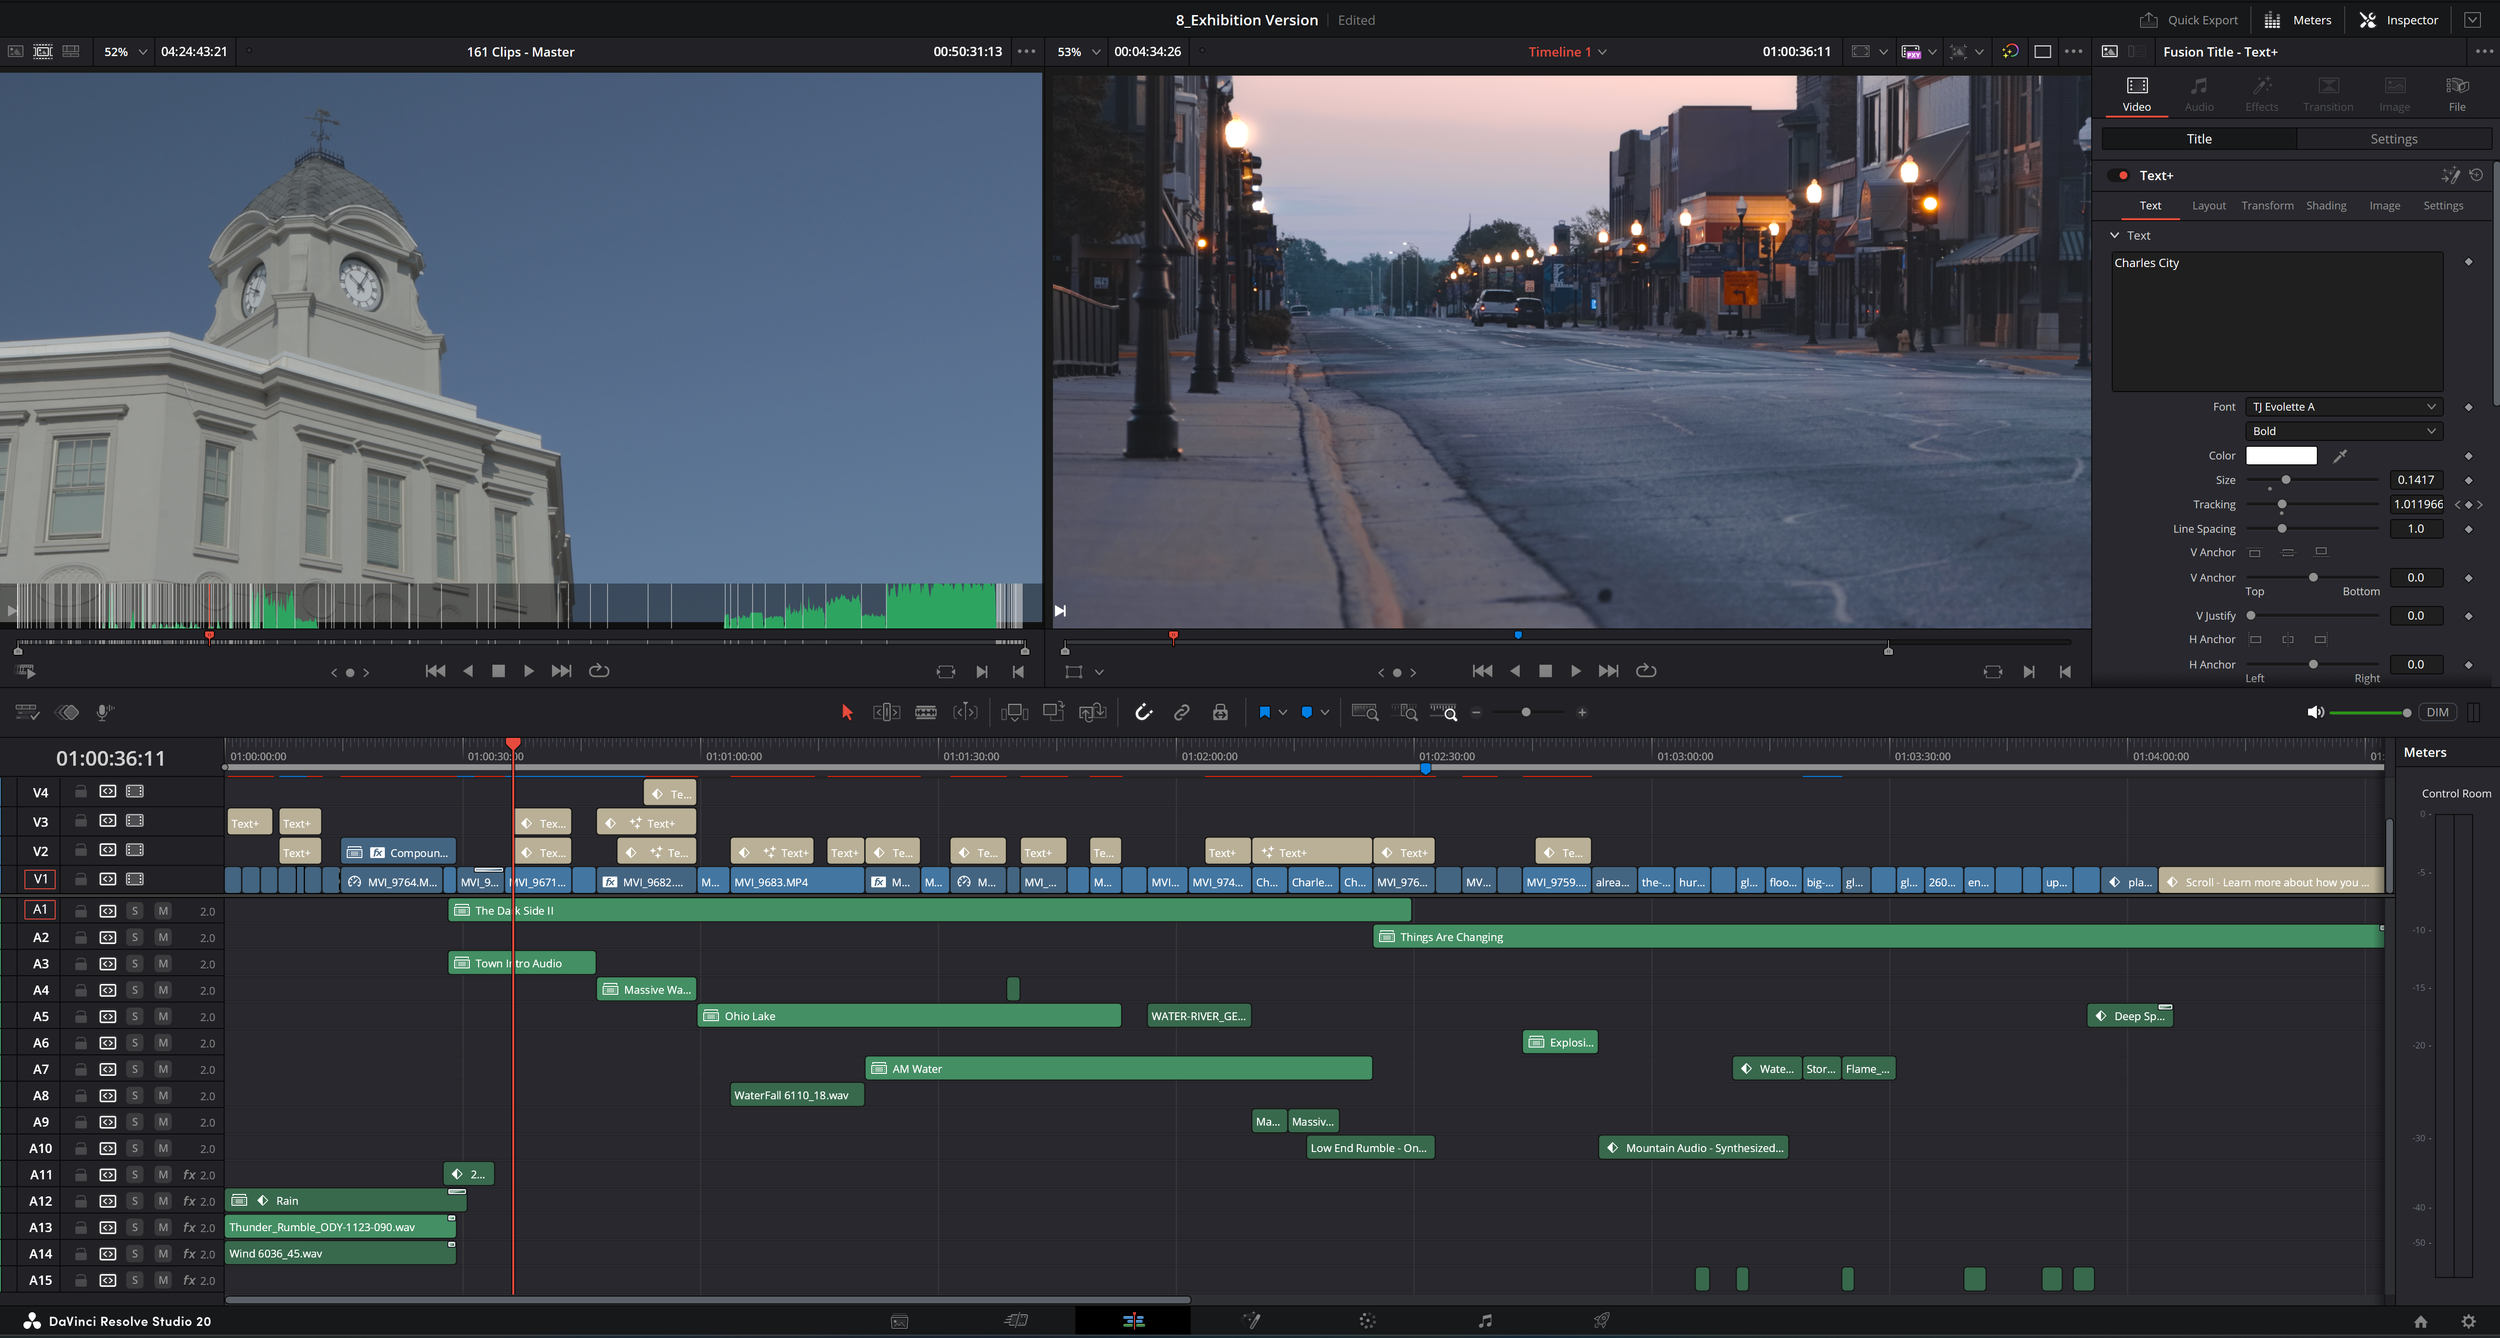Image resolution: width=2500 pixels, height=1338 pixels.
Task: Click the color eyedropper picker
Action: coord(2339,456)
